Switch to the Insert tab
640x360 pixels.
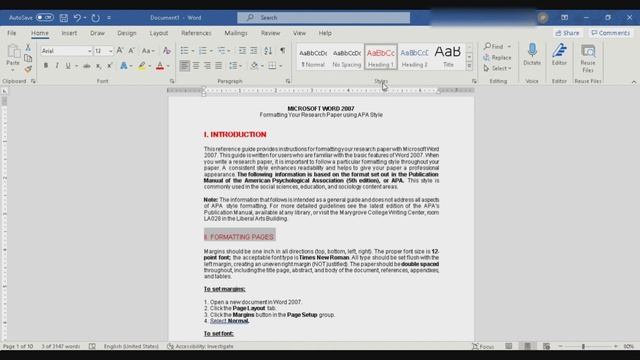pyautogui.click(x=69, y=33)
